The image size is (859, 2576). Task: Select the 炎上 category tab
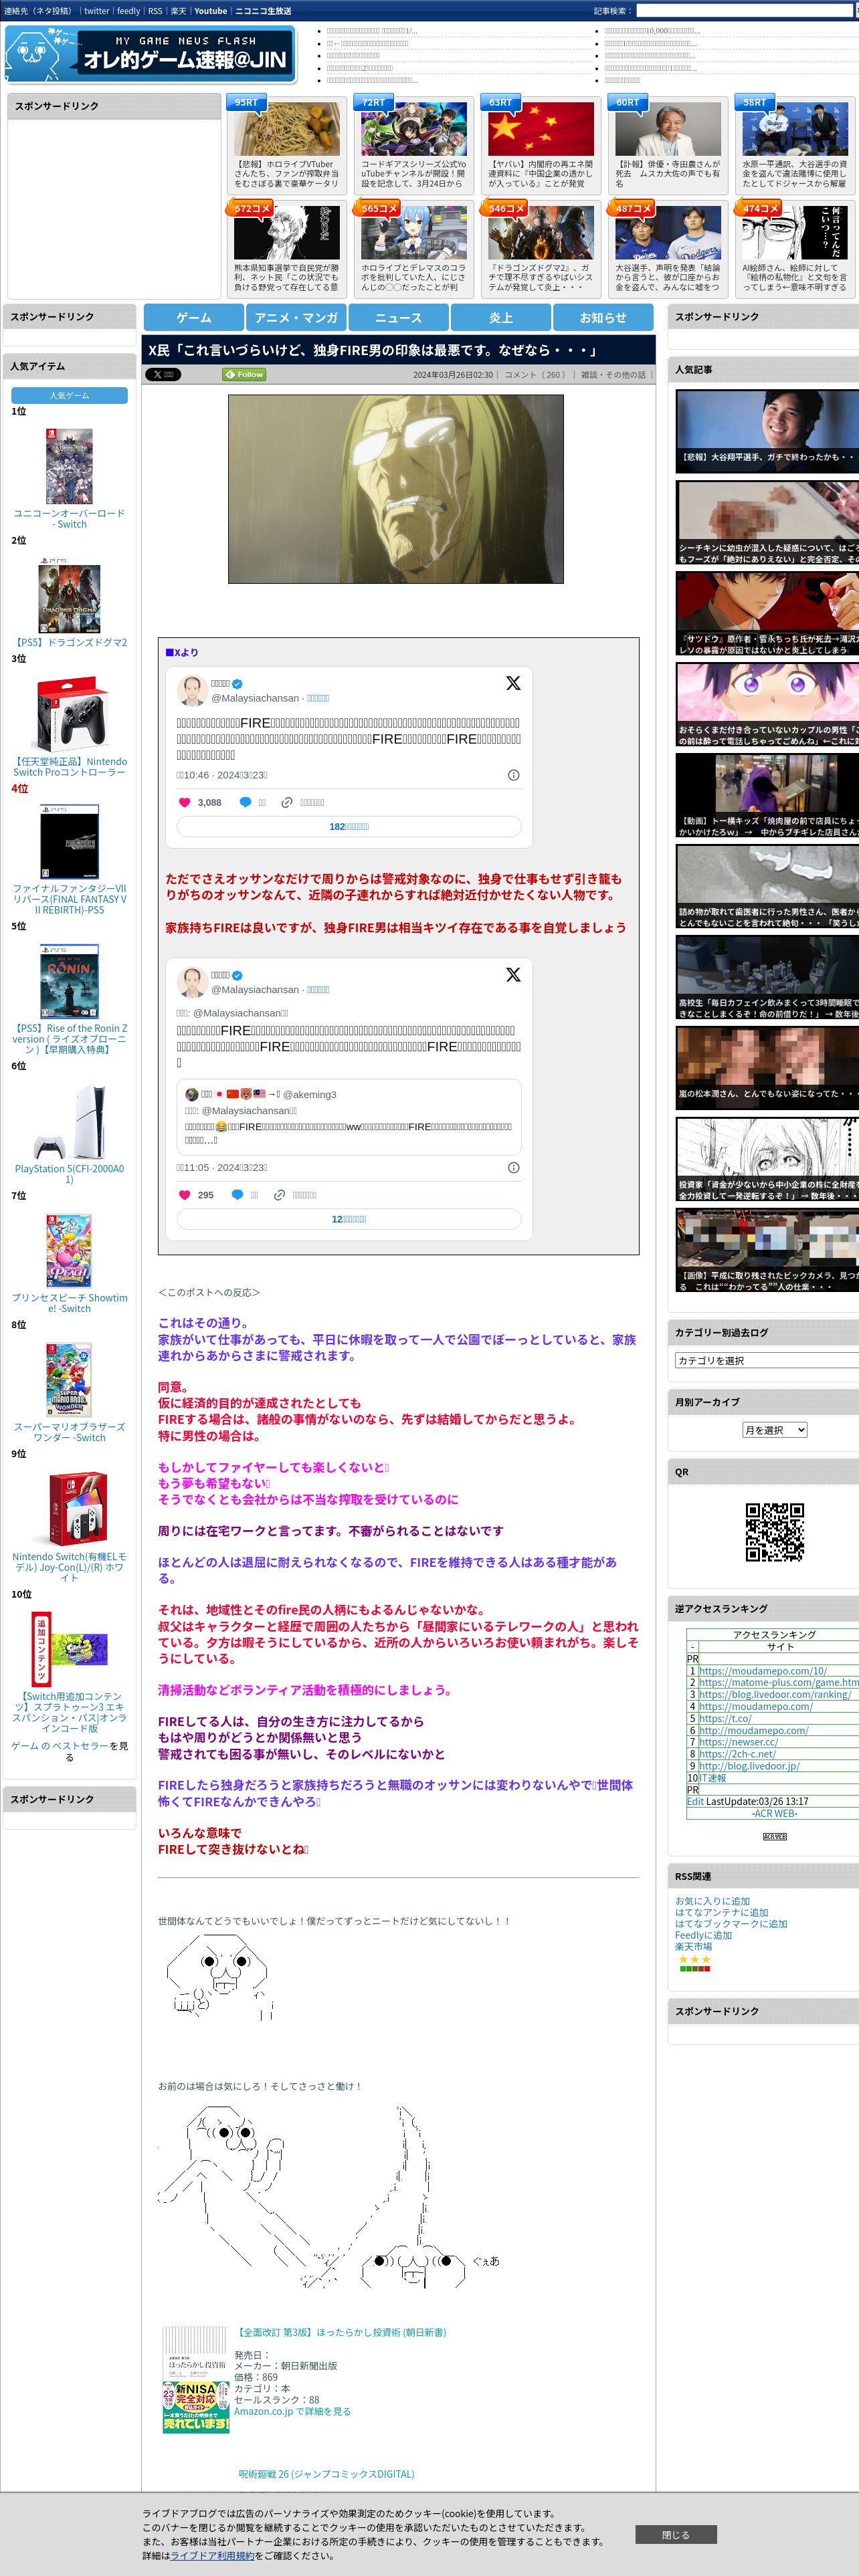(501, 317)
